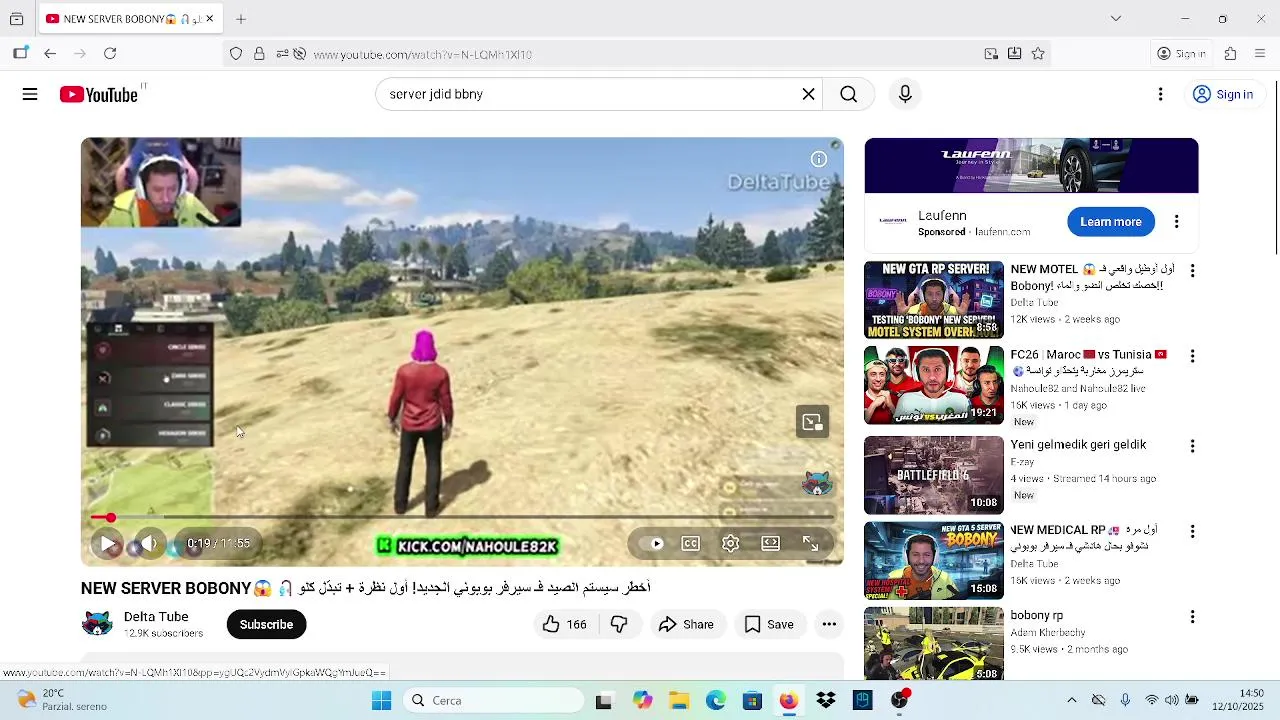
Task: Open the NEW MEDICAL RP video thumbnail
Action: [x=934, y=560]
